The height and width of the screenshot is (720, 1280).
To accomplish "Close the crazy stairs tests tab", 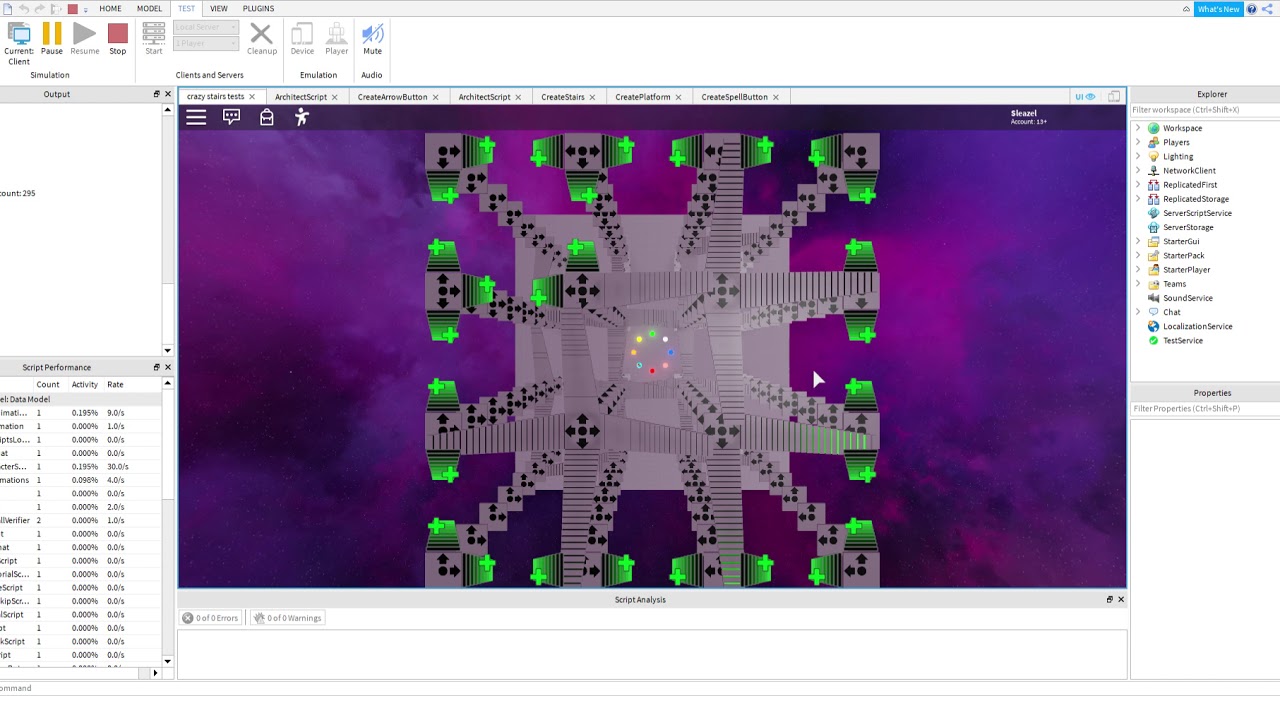I will [x=252, y=97].
